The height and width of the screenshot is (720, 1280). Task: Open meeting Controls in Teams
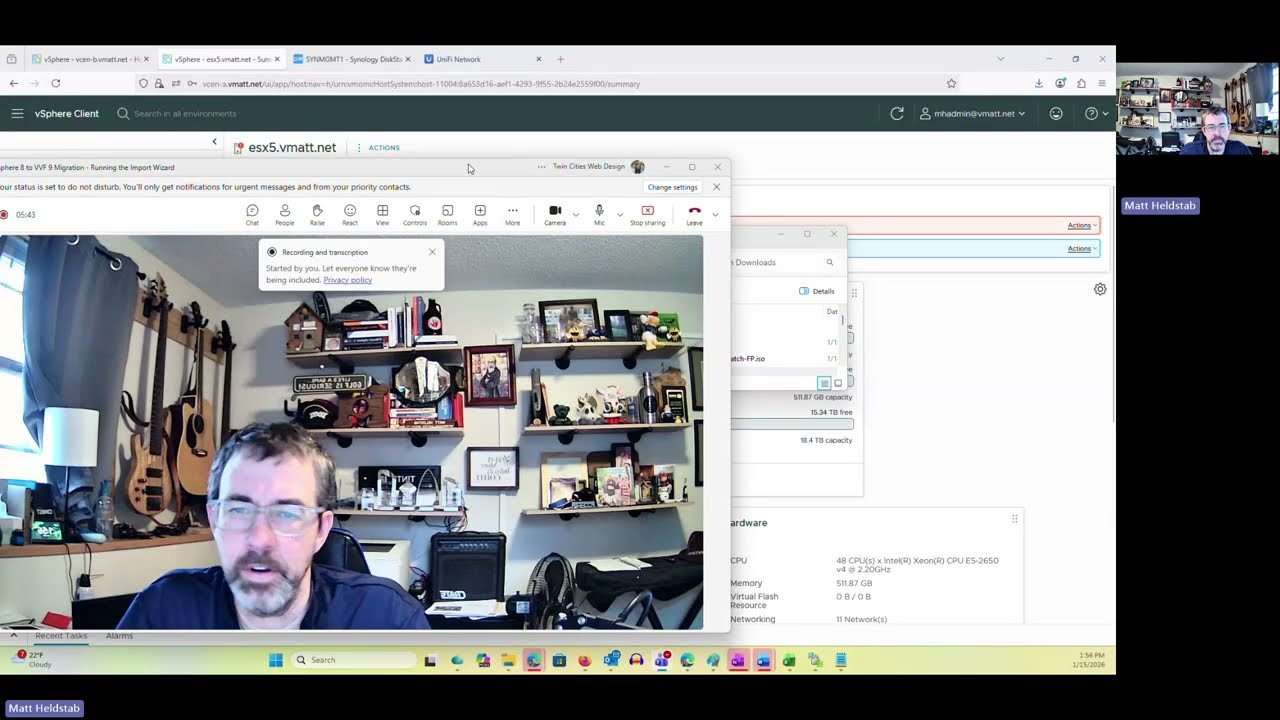(415, 215)
